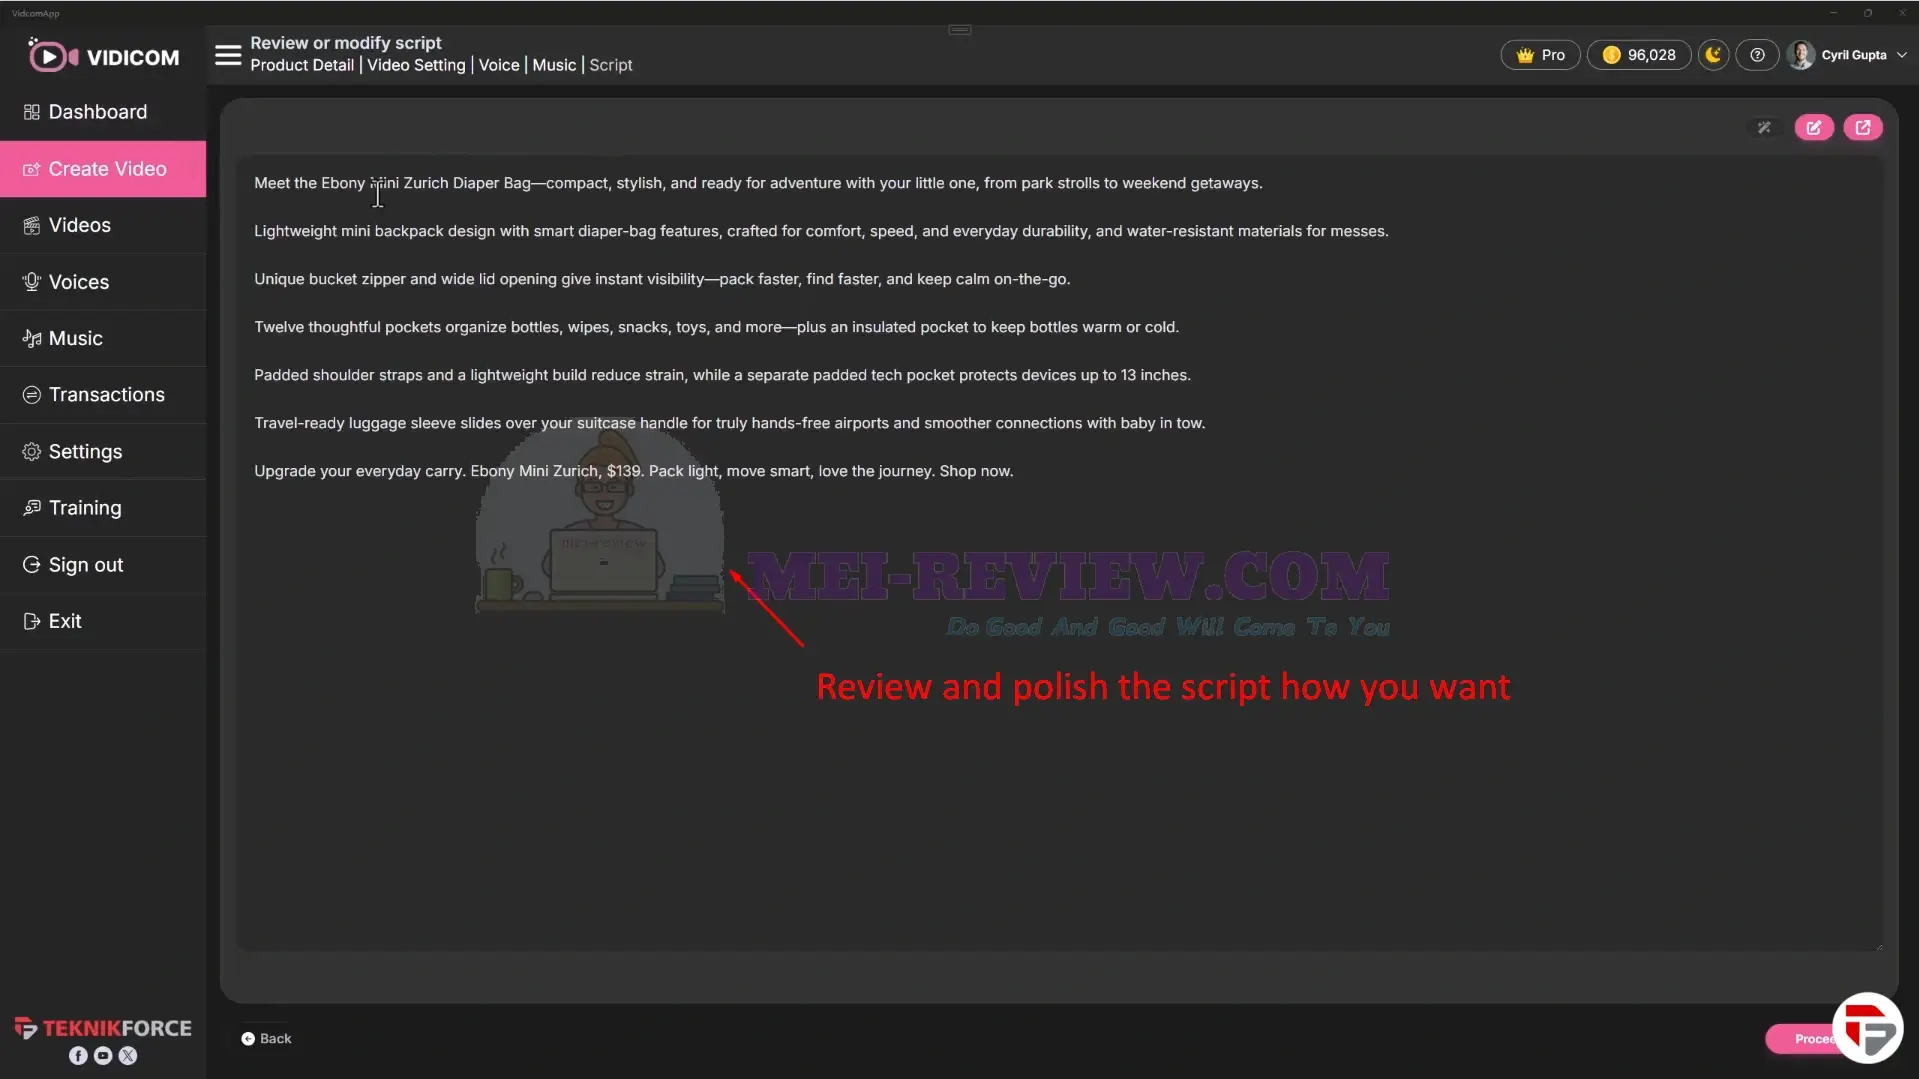This screenshot has width=1919, height=1079.
Task: Open Transactions in the sidebar
Action: [x=103, y=395]
